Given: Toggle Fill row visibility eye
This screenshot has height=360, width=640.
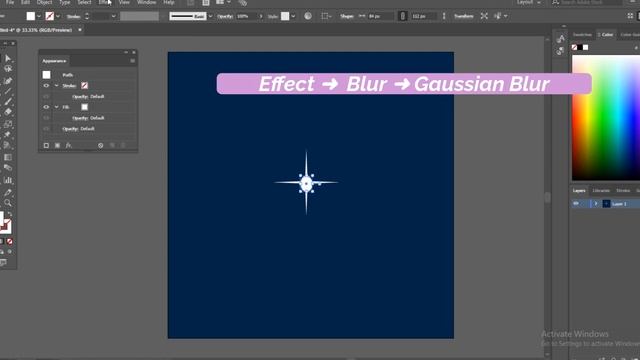Looking at the screenshot, I should [x=46, y=107].
